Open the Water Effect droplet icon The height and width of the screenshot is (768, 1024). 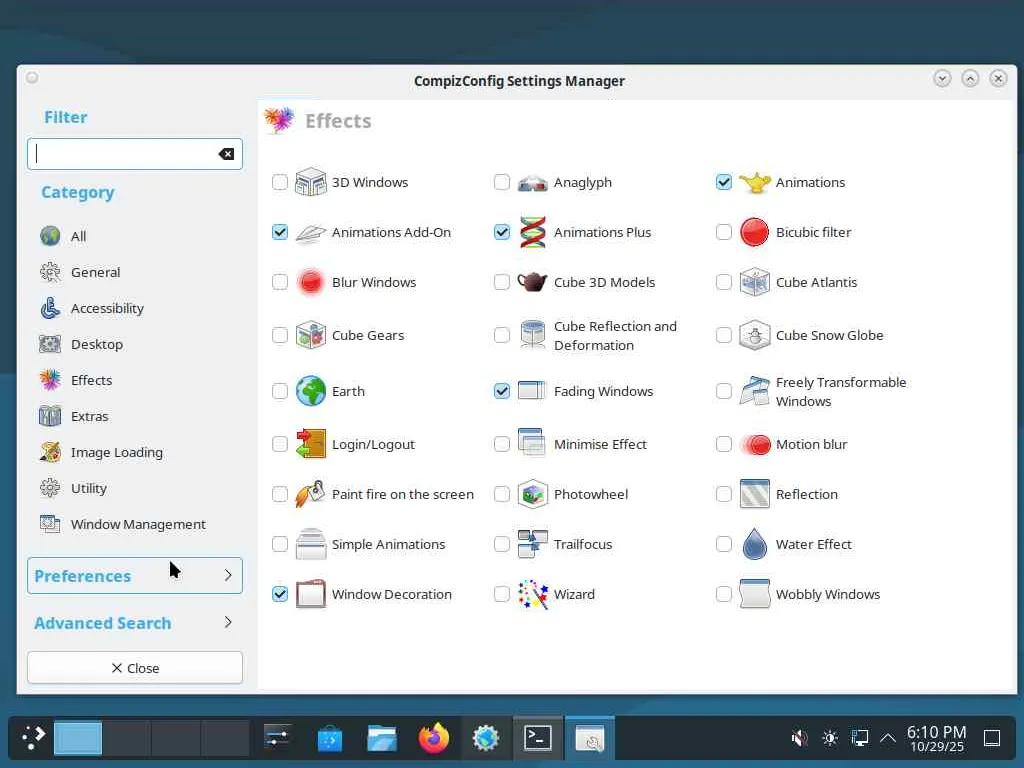(x=754, y=544)
